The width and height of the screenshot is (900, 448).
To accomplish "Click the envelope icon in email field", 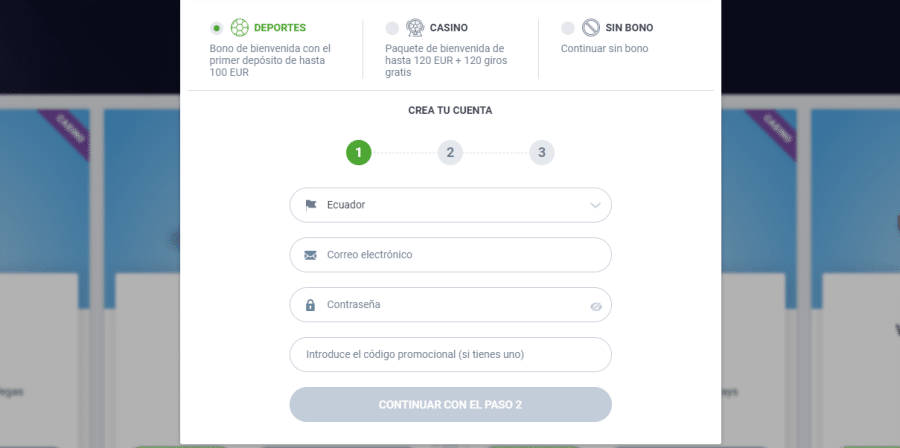I will [x=310, y=255].
